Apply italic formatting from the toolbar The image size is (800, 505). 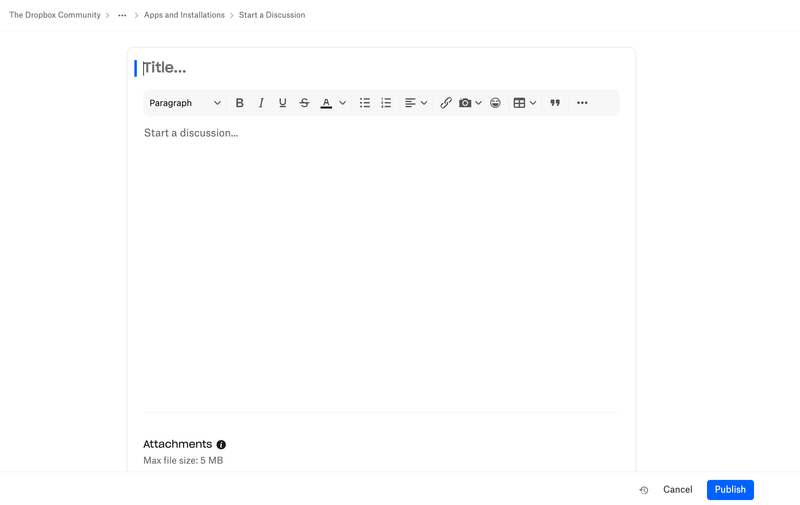261,103
